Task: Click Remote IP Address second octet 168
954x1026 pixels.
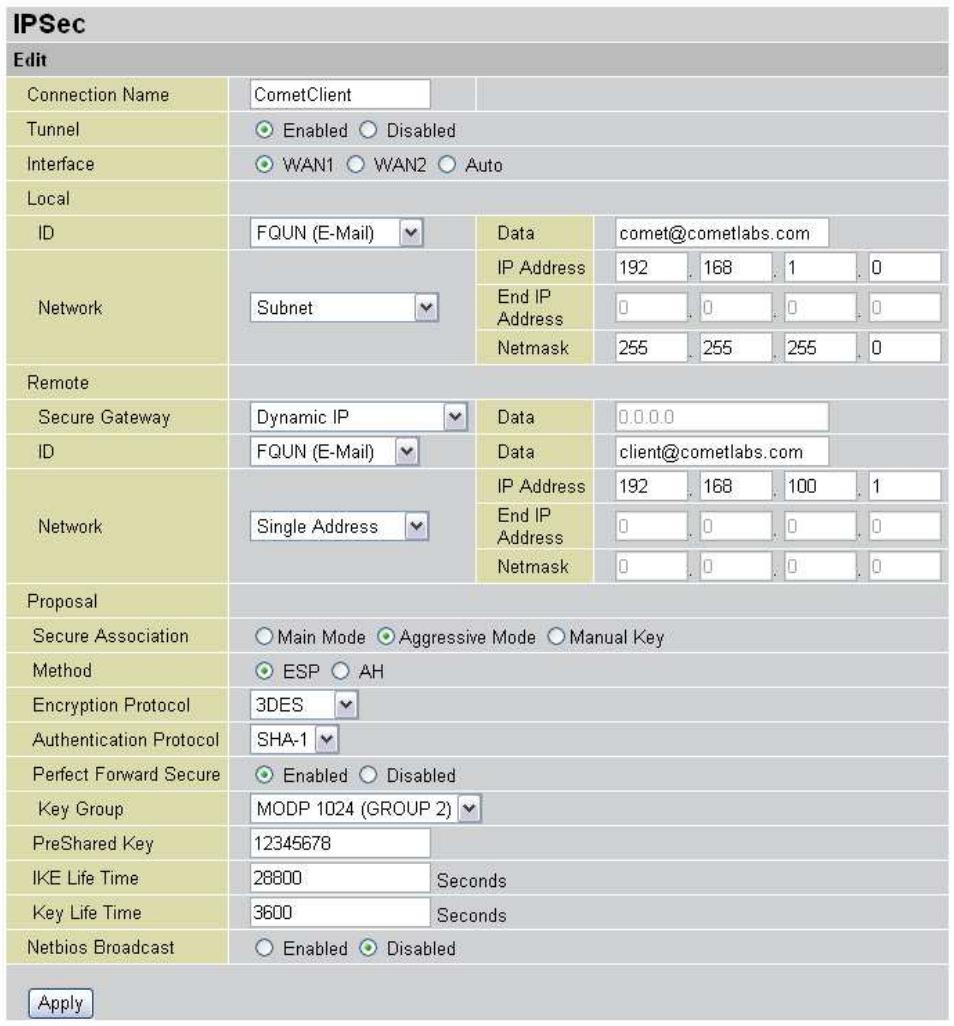Action: (735, 486)
